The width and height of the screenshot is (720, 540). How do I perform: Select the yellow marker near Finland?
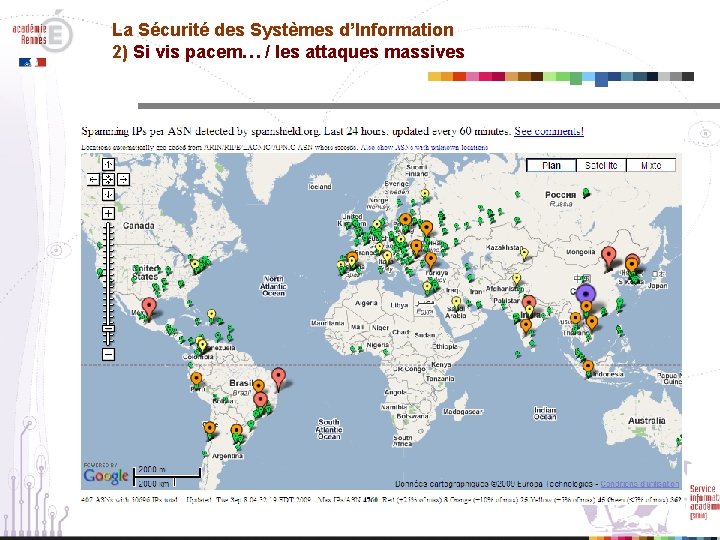425,194
